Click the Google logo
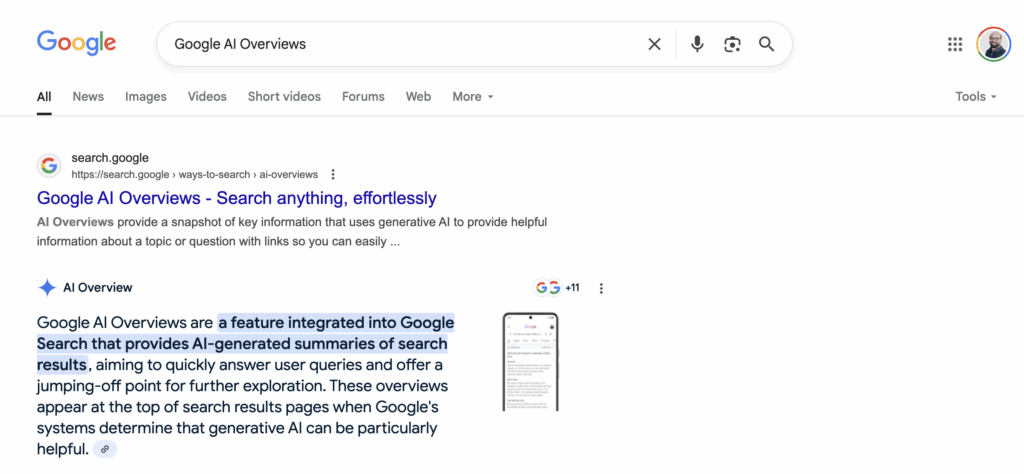 pyautogui.click(x=76, y=43)
